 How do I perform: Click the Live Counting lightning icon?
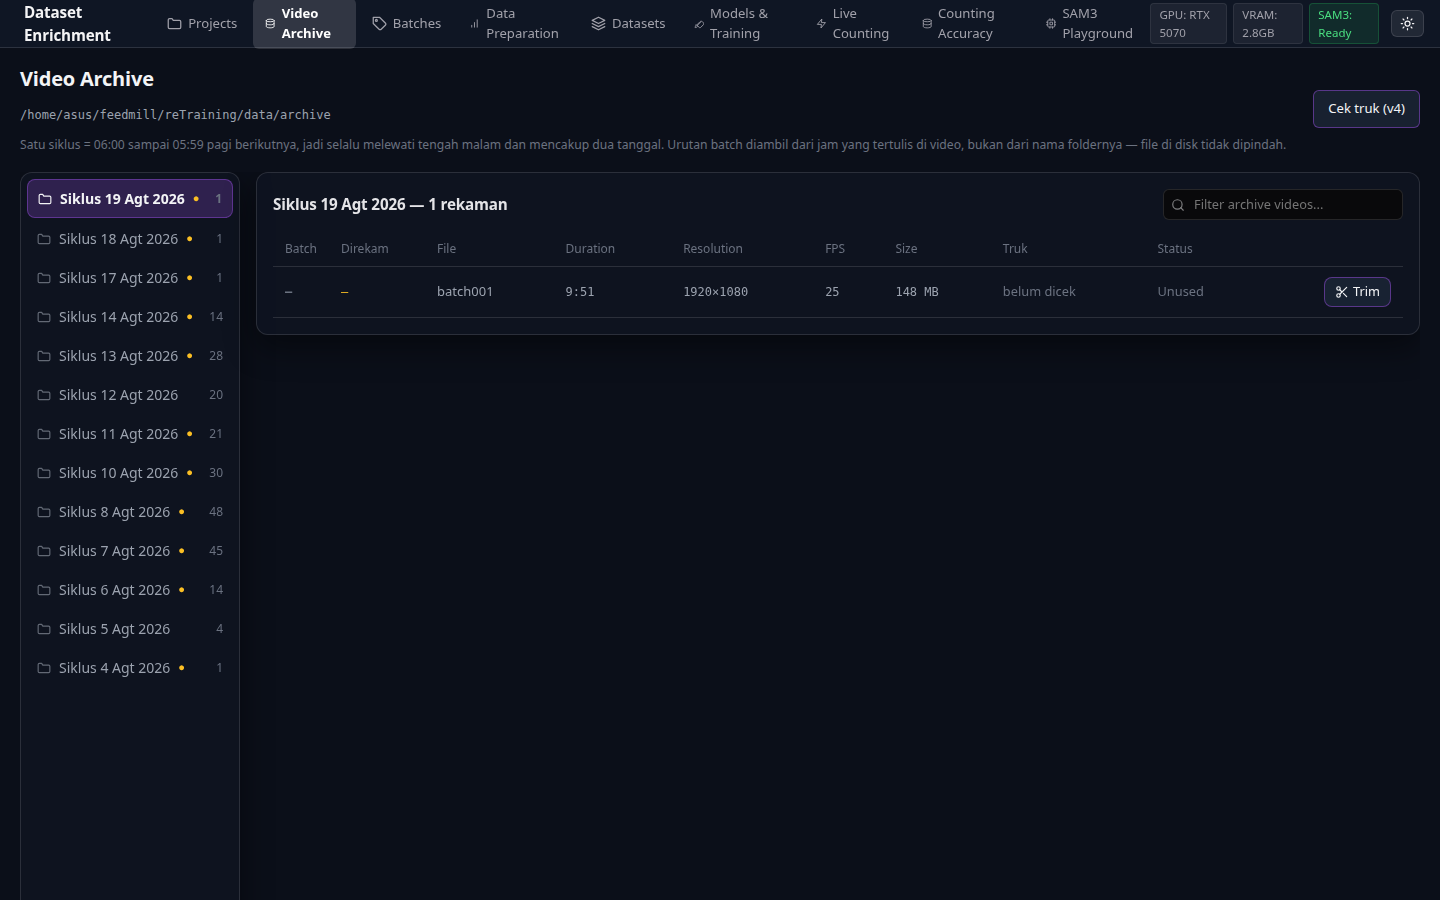821,23
